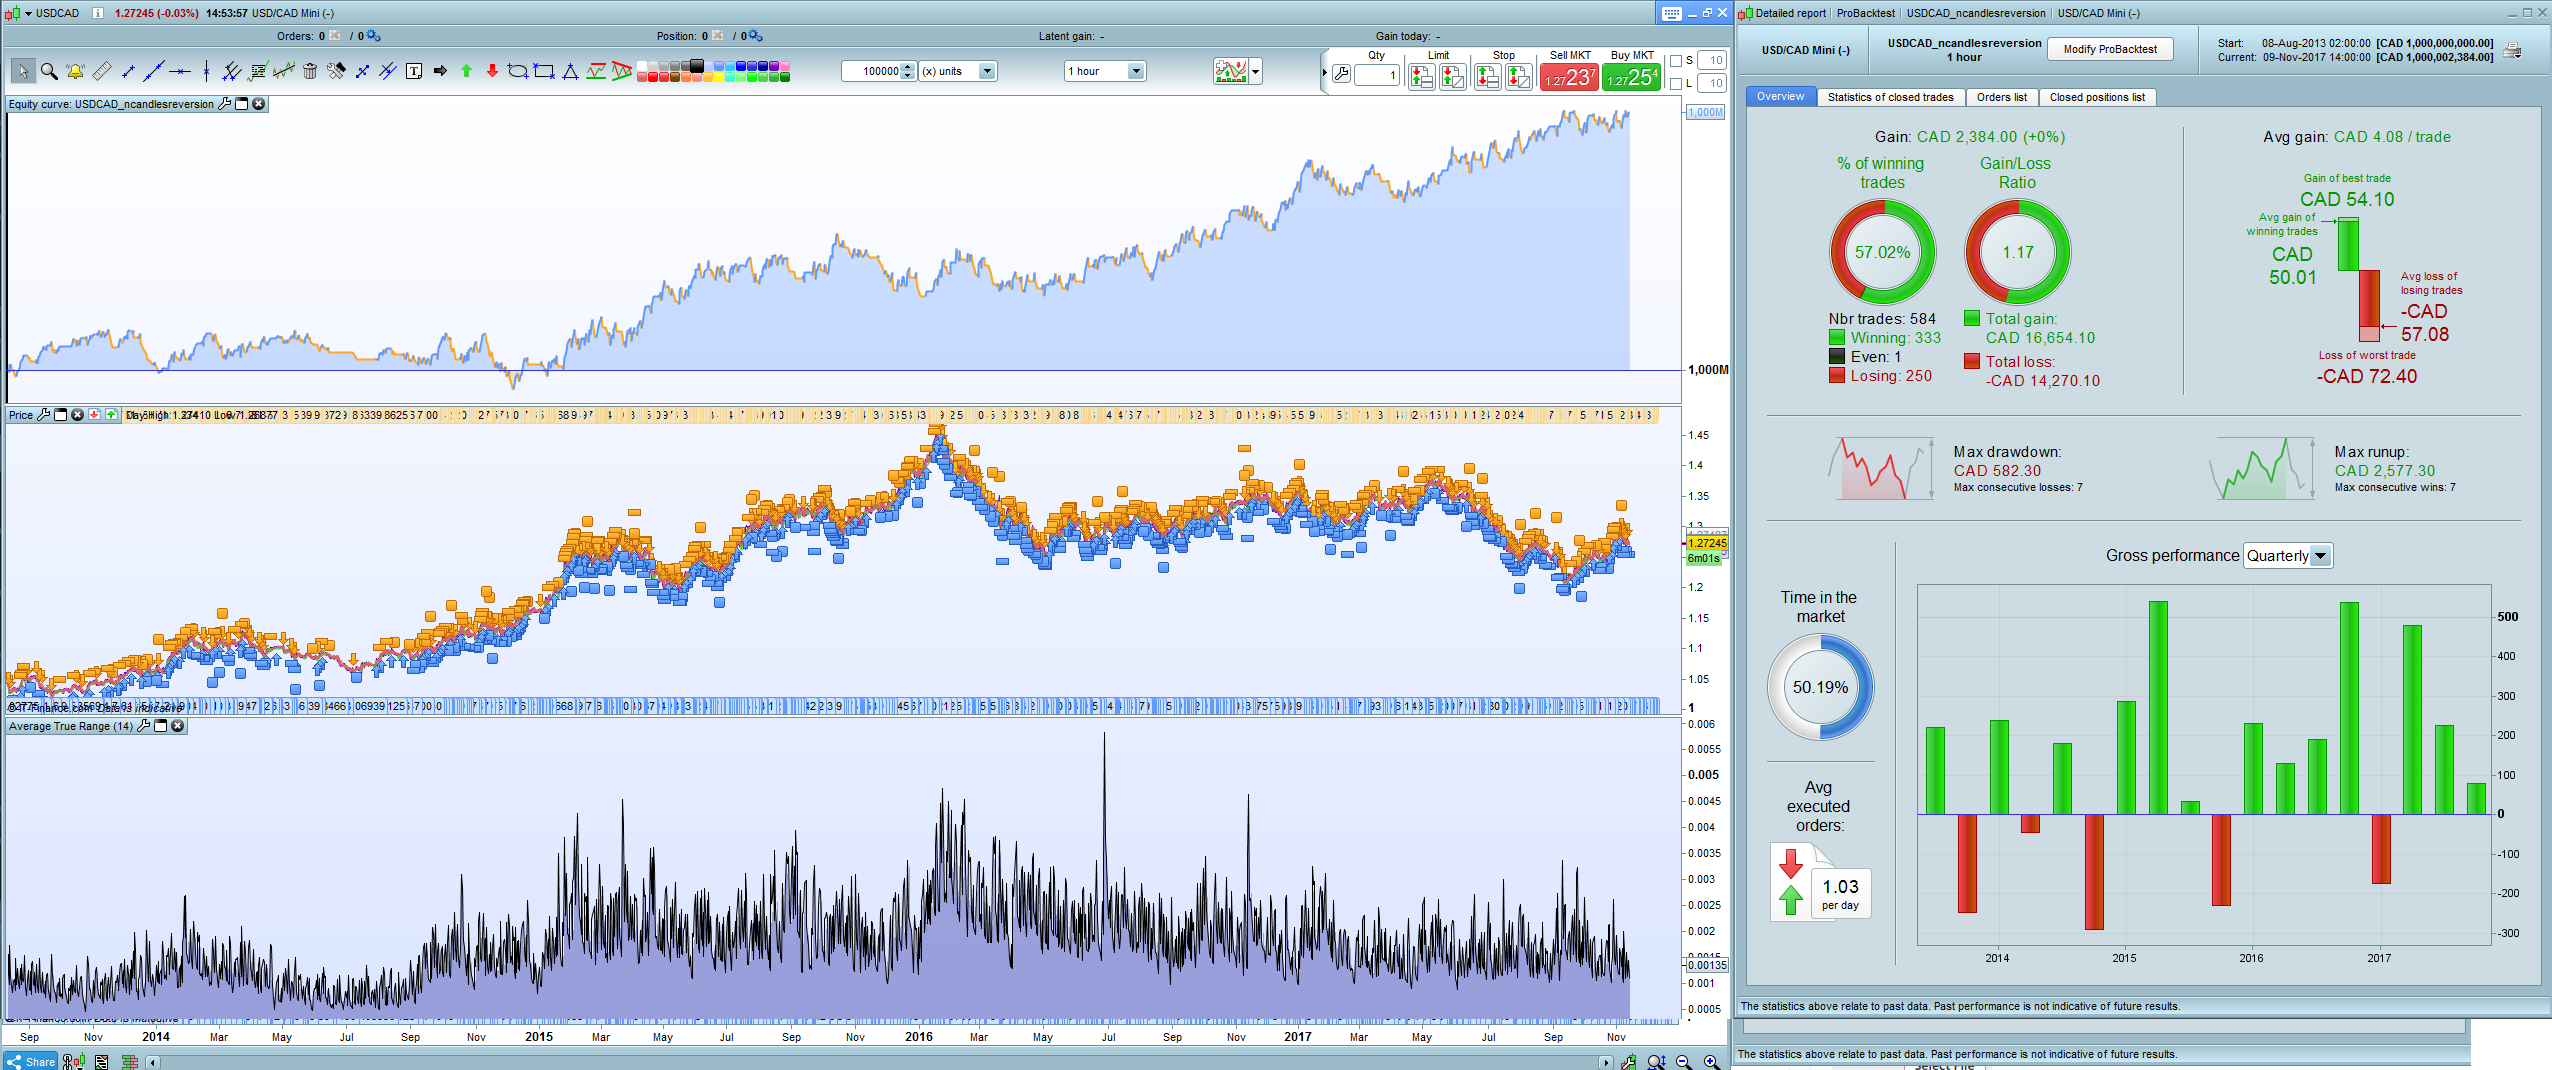2552x1070 pixels.
Task: Open the 1 hour timeframe dropdown
Action: point(1135,71)
